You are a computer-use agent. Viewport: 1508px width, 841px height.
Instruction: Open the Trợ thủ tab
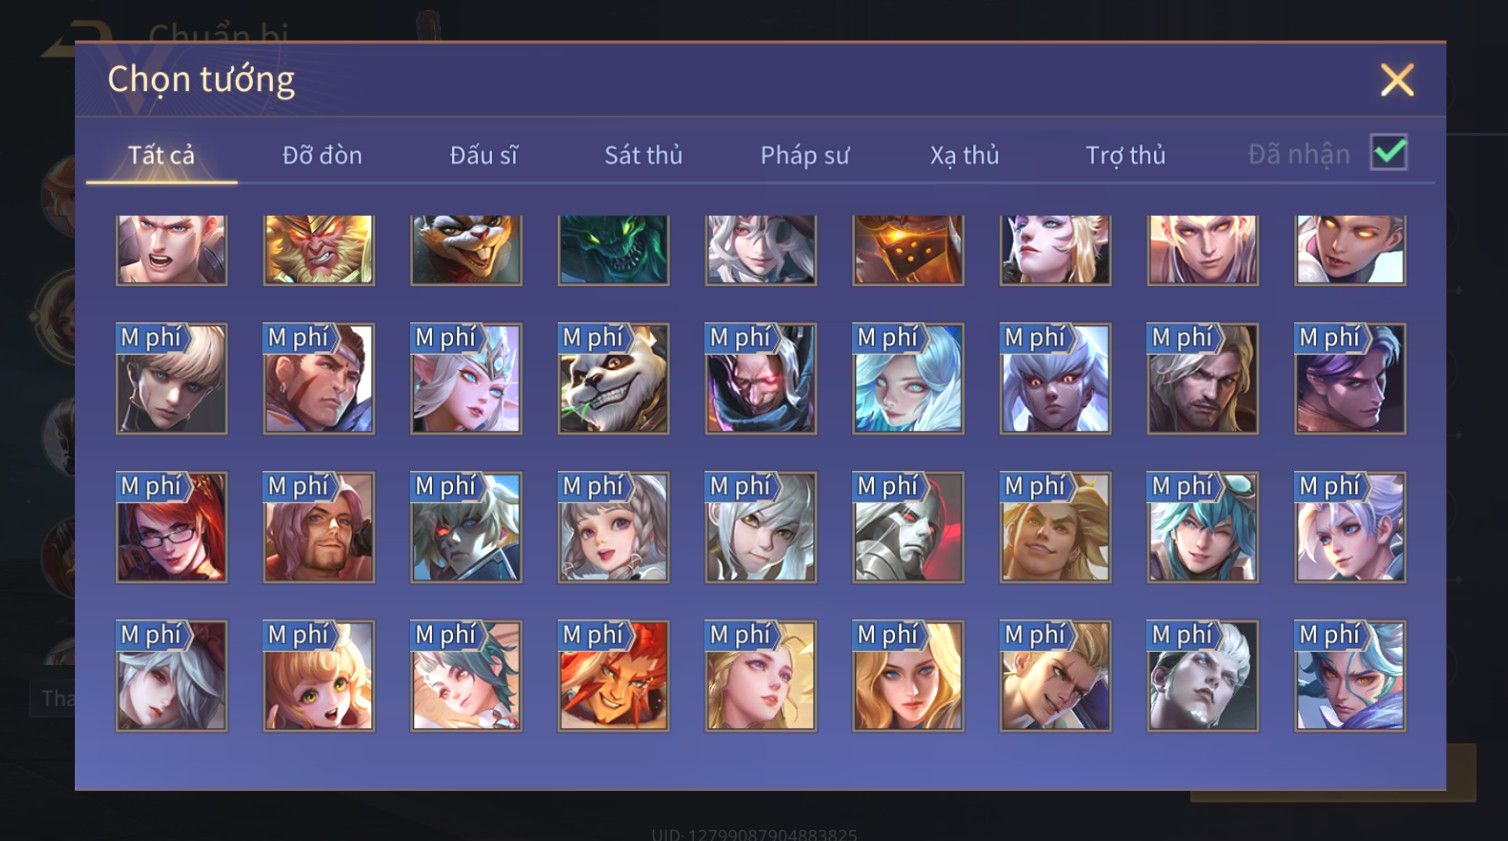[1126, 155]
